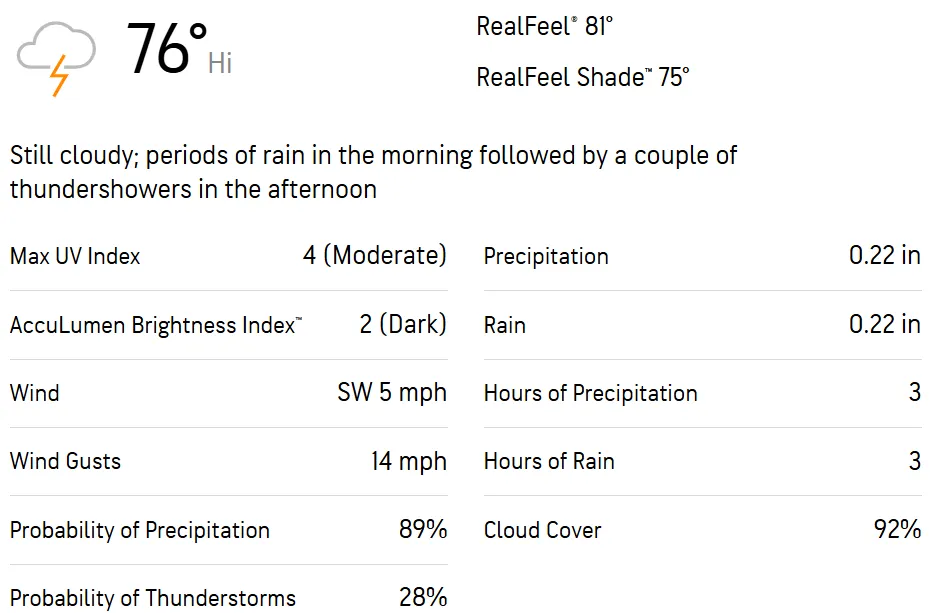Click the 89% precipitation probability value

[x=423, y=530]
